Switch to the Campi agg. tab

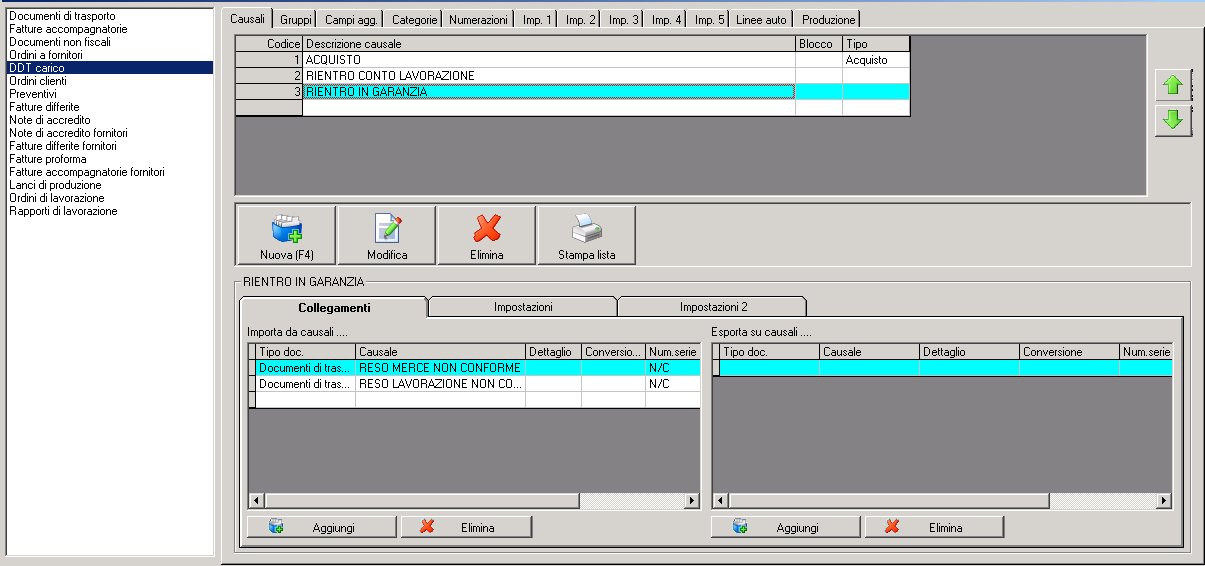tap(351, 20)
